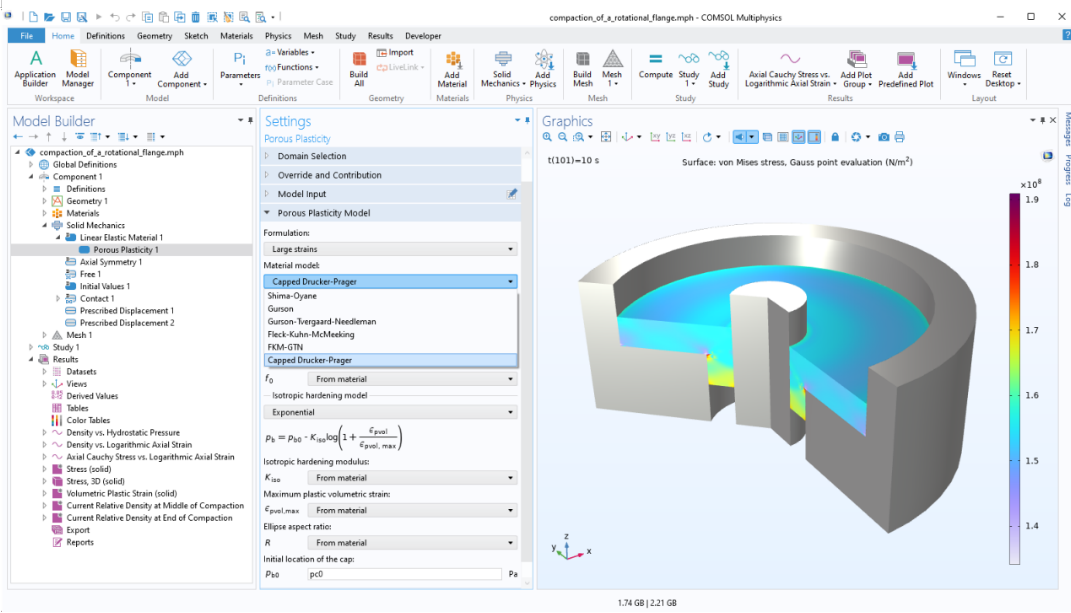Switch Graphics to the xz view

[686, 137]
